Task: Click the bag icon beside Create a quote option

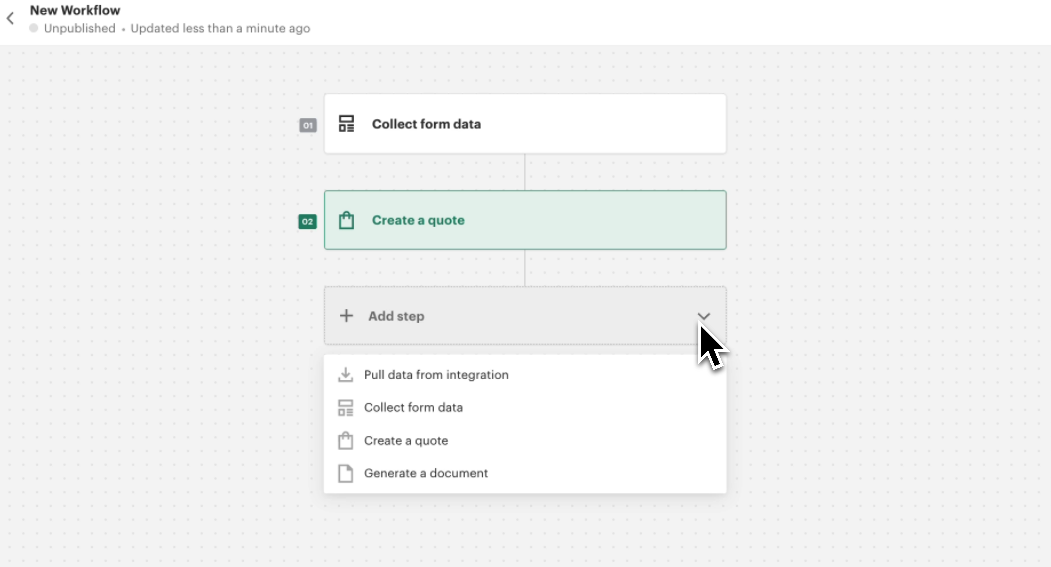Action: (x=345, y=440)
